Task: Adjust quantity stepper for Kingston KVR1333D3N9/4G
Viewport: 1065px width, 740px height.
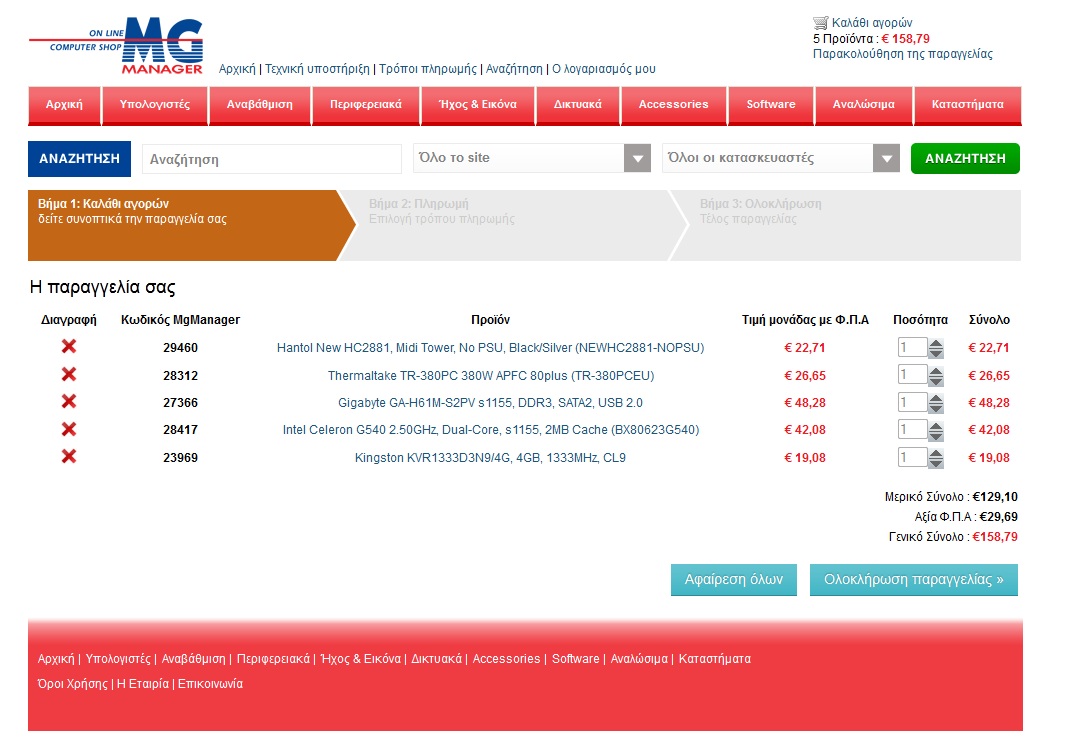Action: click(x=936, y=458)
